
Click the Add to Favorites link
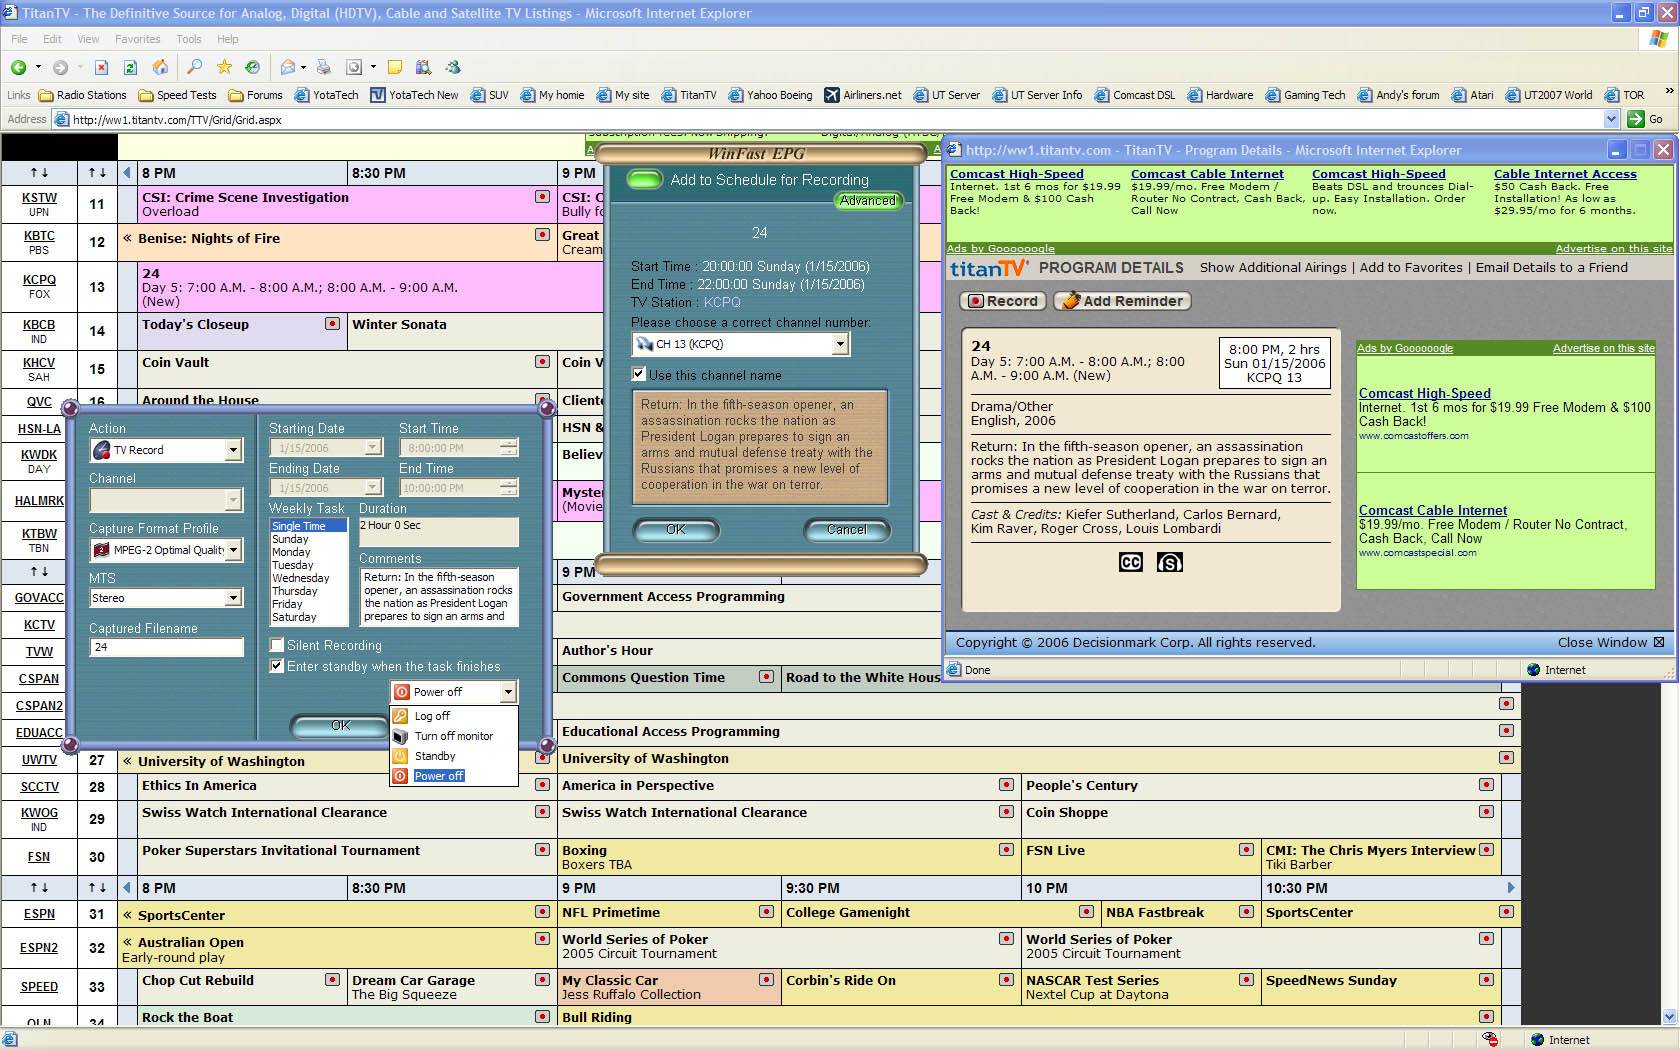pos(1411,267)
